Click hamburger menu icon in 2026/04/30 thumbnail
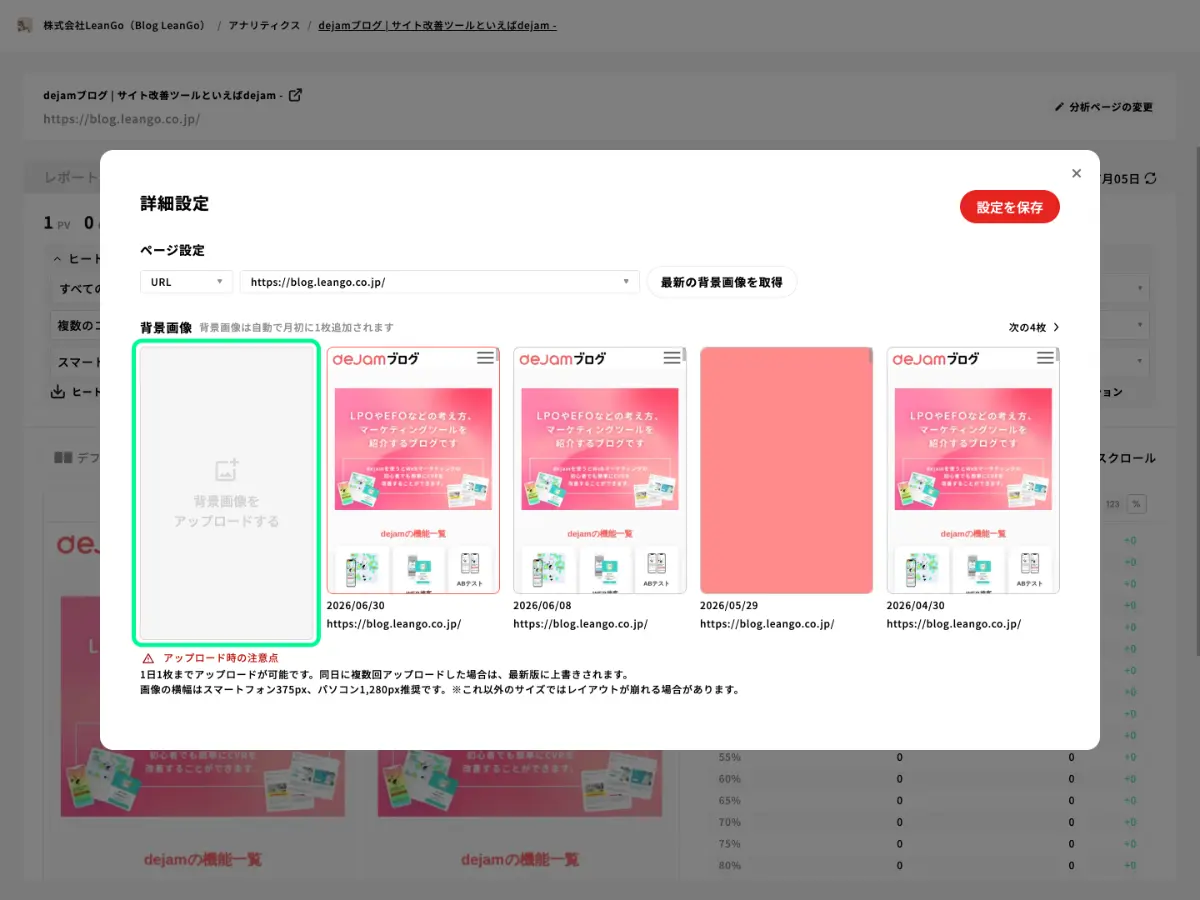 point(1045,358)
